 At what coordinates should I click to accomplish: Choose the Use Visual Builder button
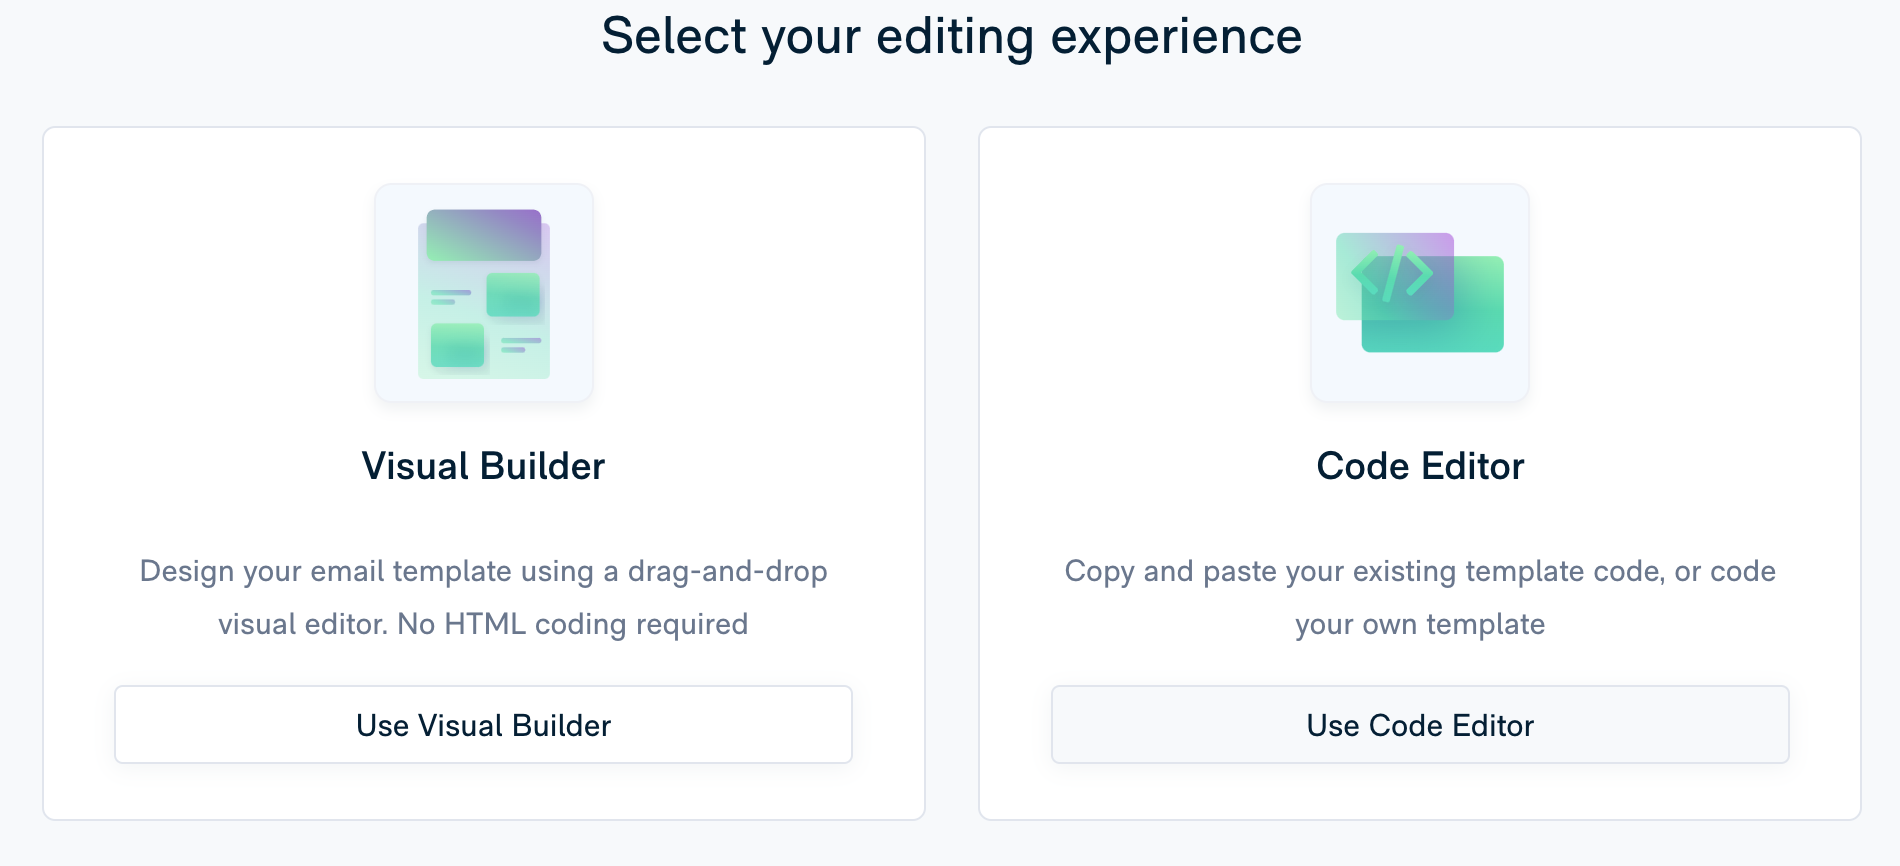[x=484, y=725]
